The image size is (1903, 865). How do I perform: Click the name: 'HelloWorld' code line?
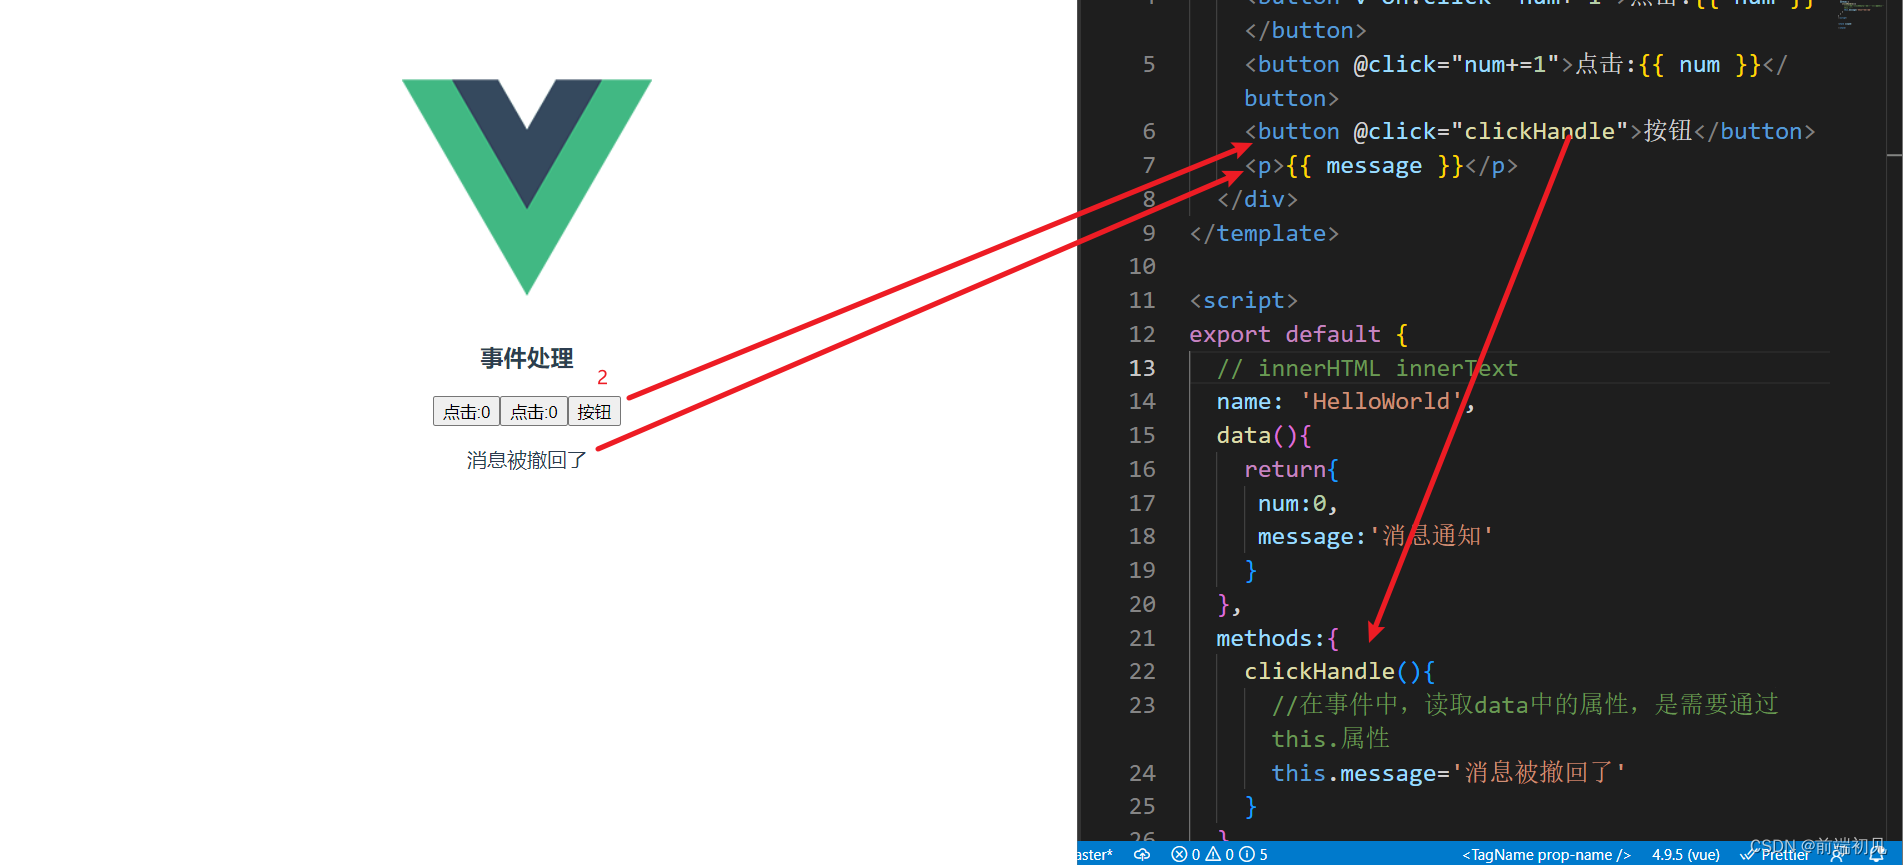(1345, 401)
